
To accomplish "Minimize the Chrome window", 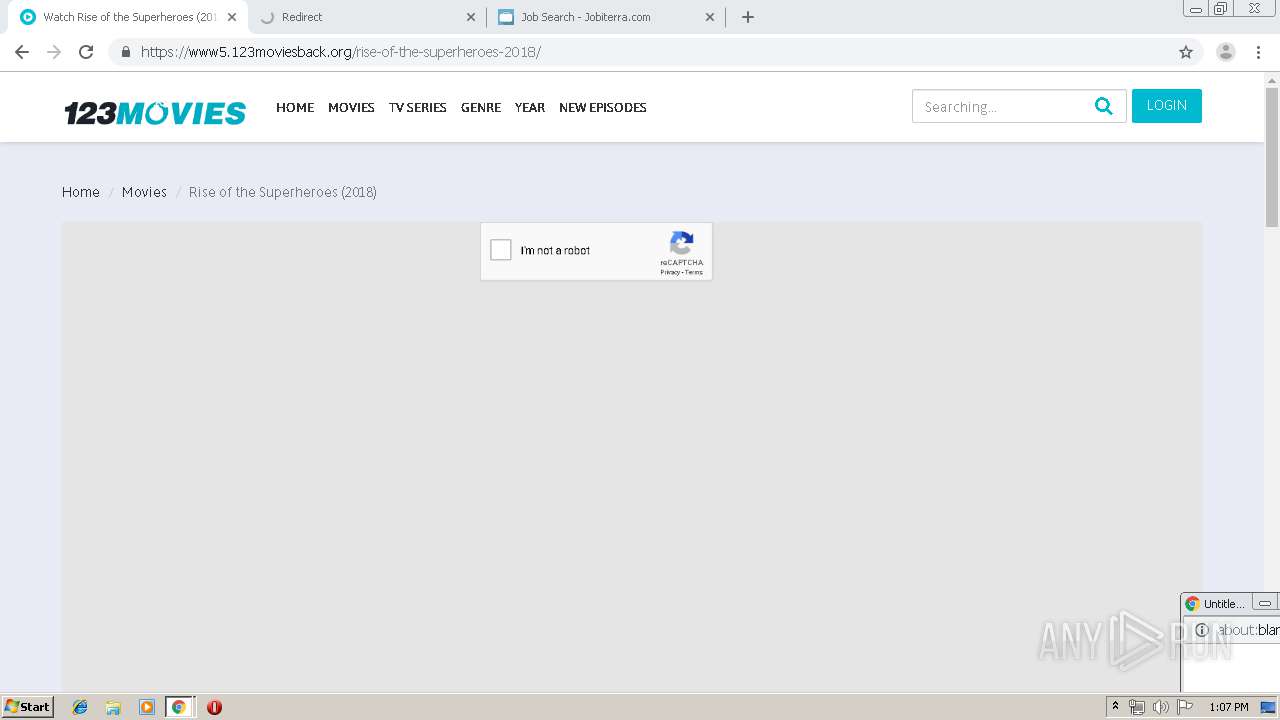I will (1196, 9).
